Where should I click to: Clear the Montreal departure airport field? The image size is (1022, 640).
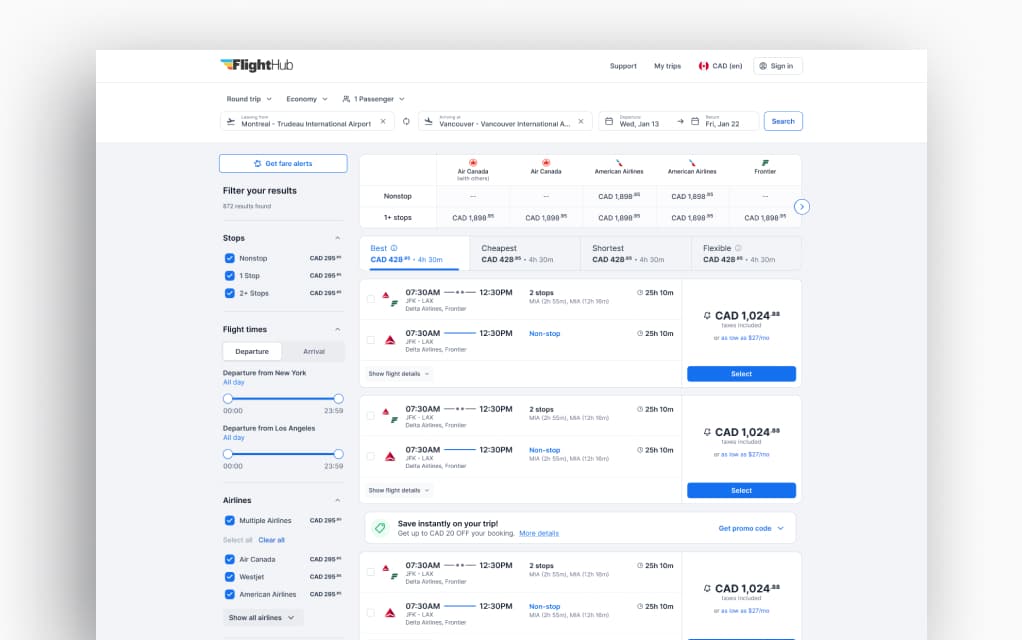point(383,121)
